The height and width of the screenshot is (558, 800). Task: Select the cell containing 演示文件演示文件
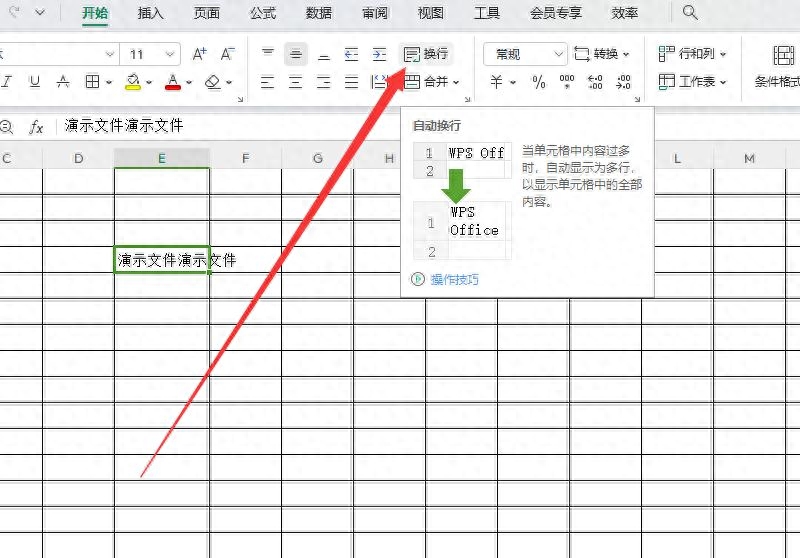(162, 260)
